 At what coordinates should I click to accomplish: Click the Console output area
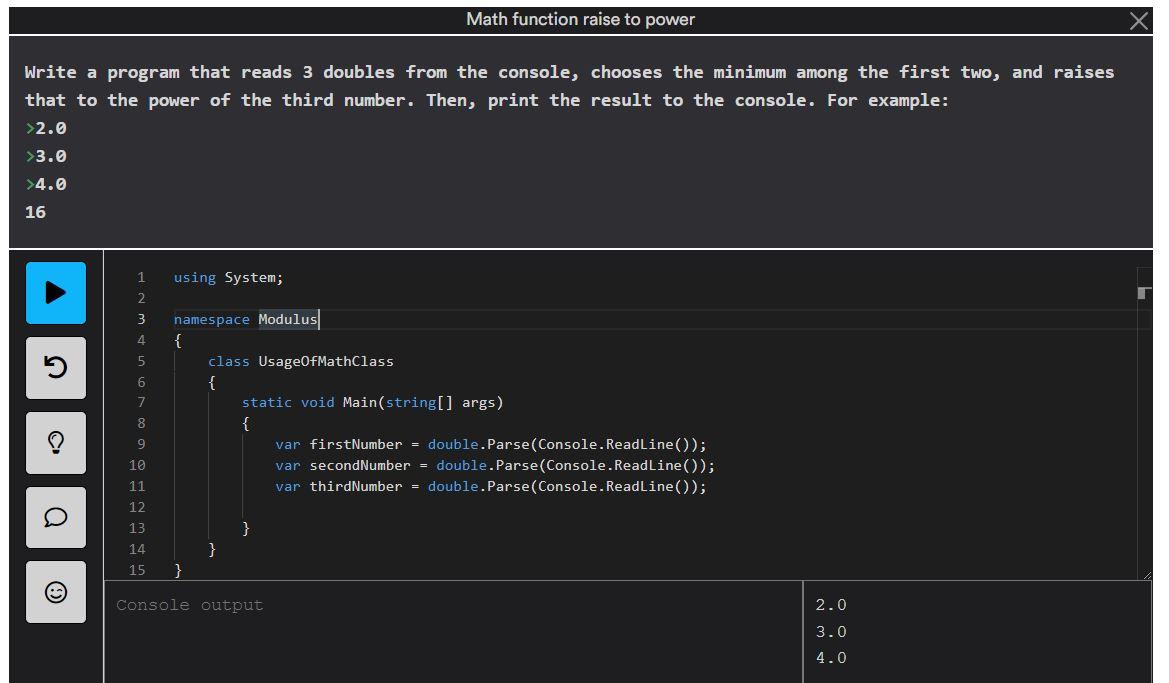pos(453,632)
